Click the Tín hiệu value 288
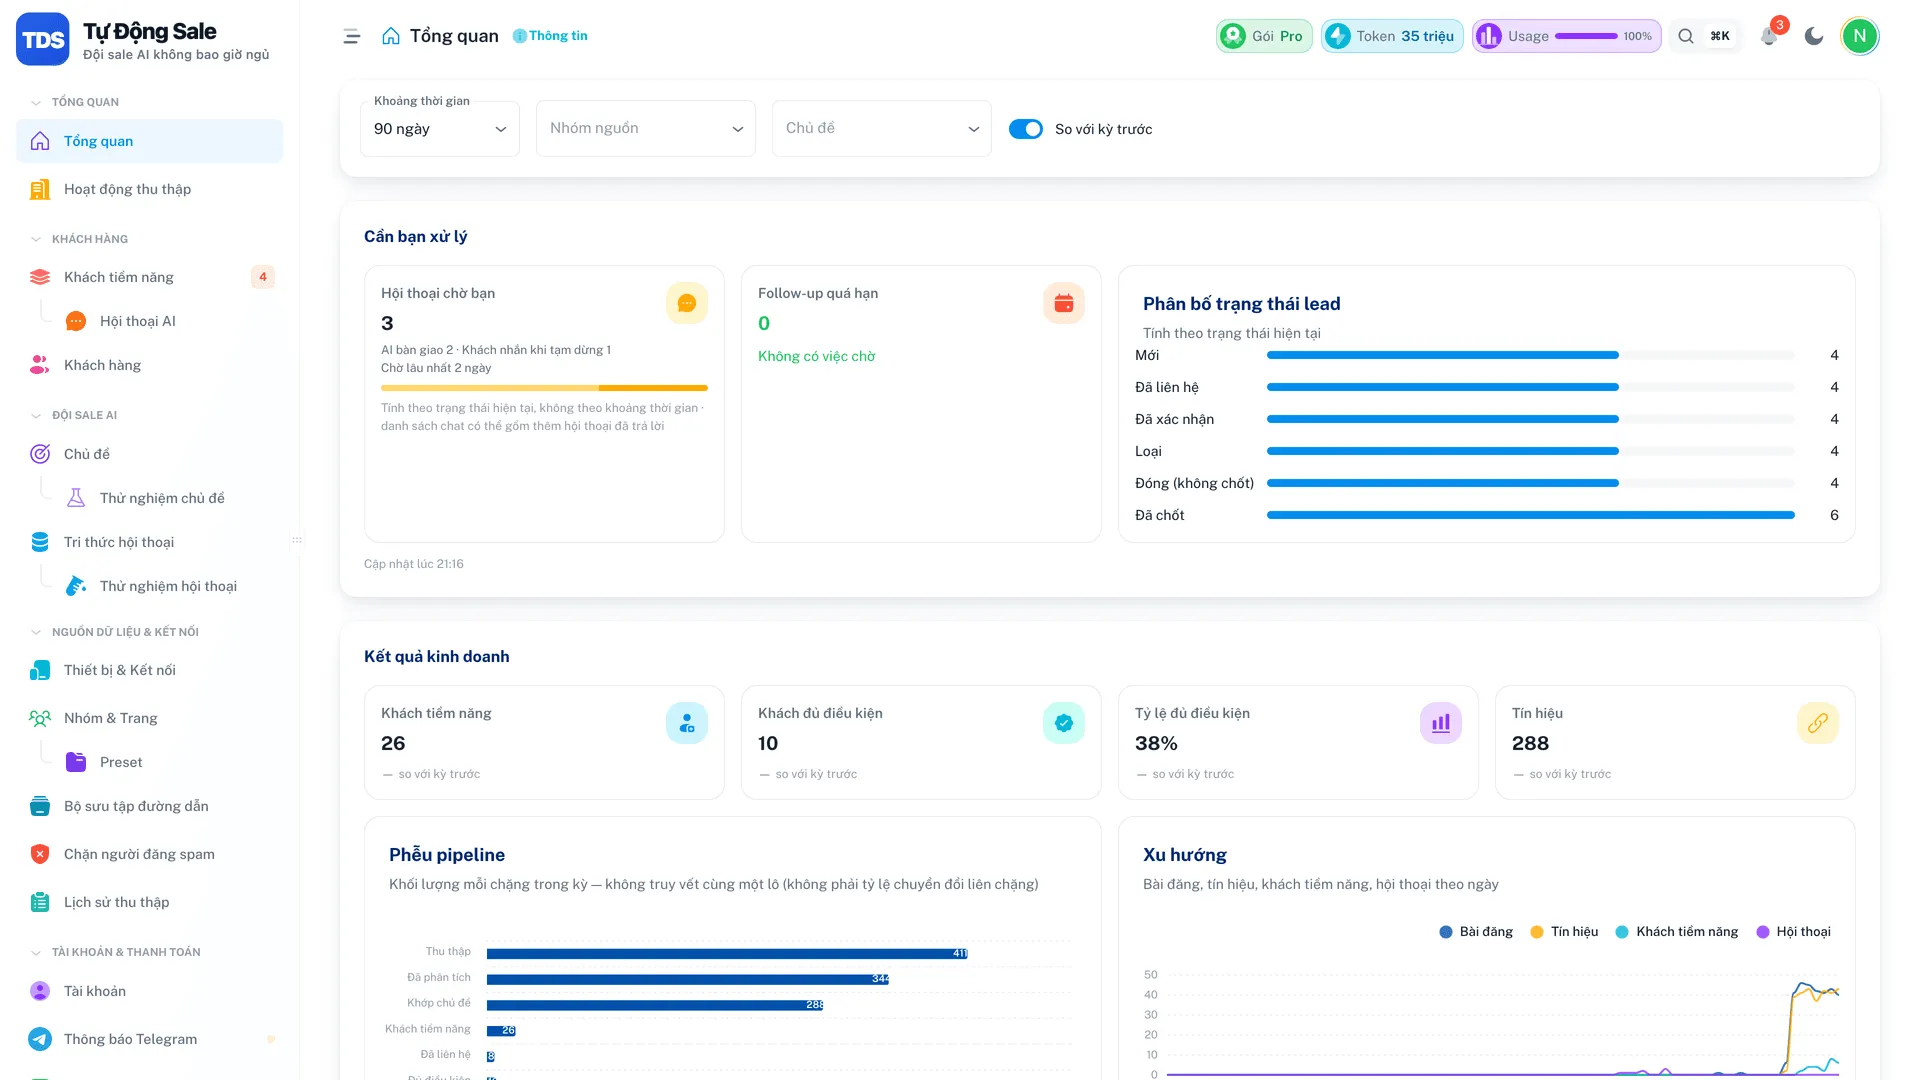Screen dimensions: 1920x1080 [x=1530, y=744]
